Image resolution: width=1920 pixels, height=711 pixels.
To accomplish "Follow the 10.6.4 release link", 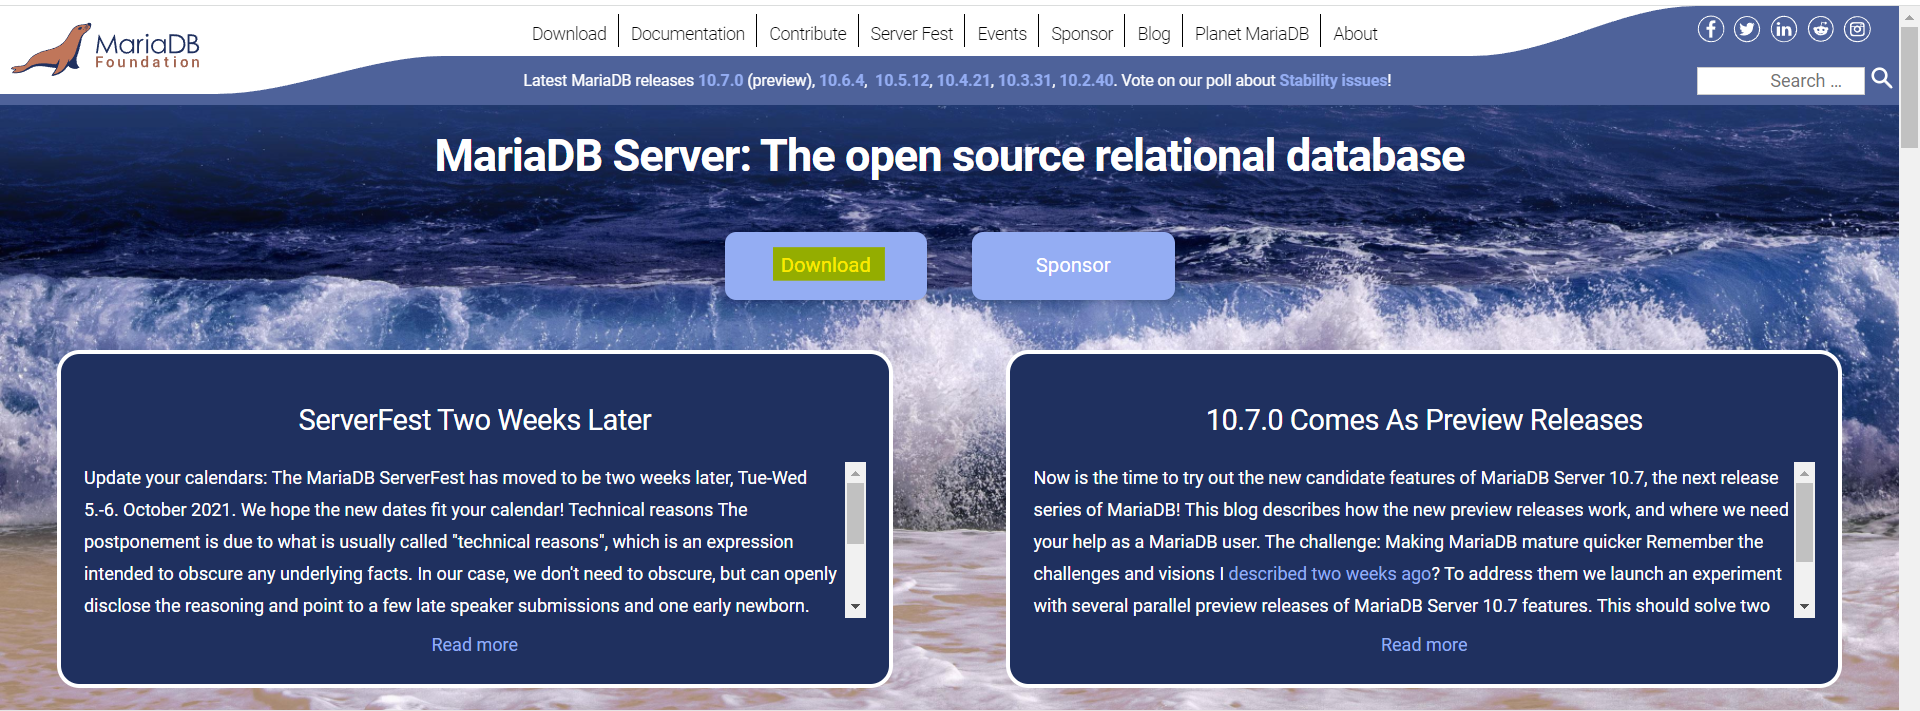I will (841, 80).
